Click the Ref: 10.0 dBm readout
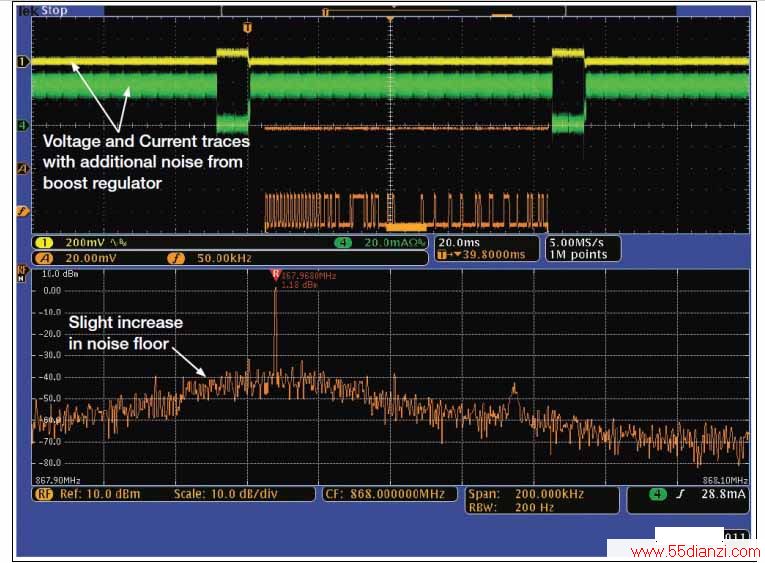The height and width of the screenshot is (563, 765). click(x=100, y=494)
